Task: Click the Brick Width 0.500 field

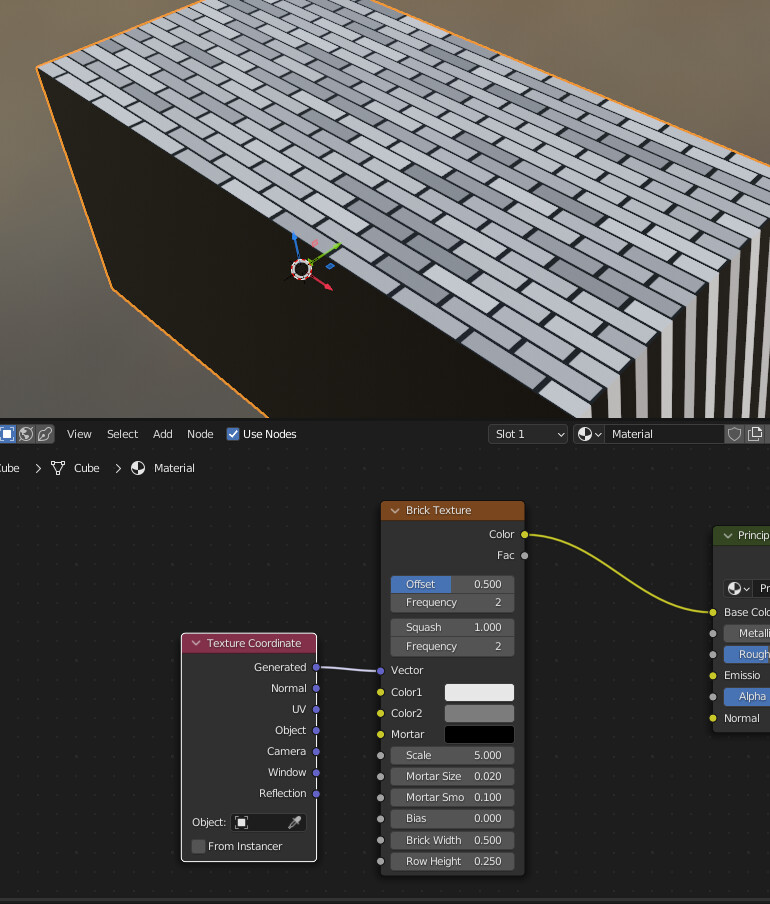Action: point(452,841)
